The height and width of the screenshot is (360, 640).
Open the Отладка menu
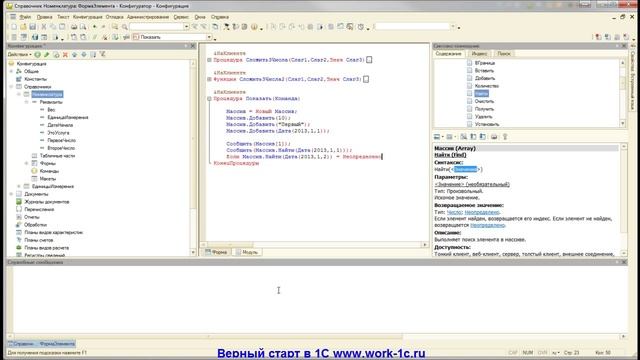[x=114, y=17]
